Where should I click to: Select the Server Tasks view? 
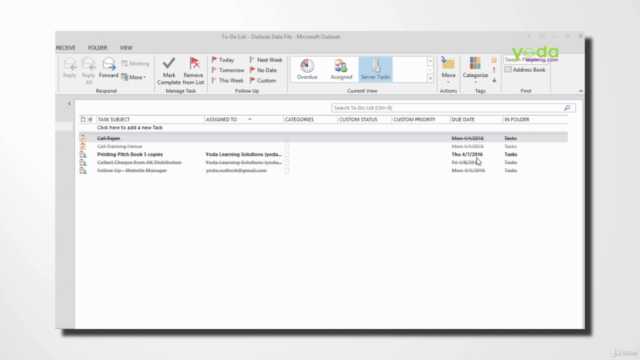click(x=376, y=69)
